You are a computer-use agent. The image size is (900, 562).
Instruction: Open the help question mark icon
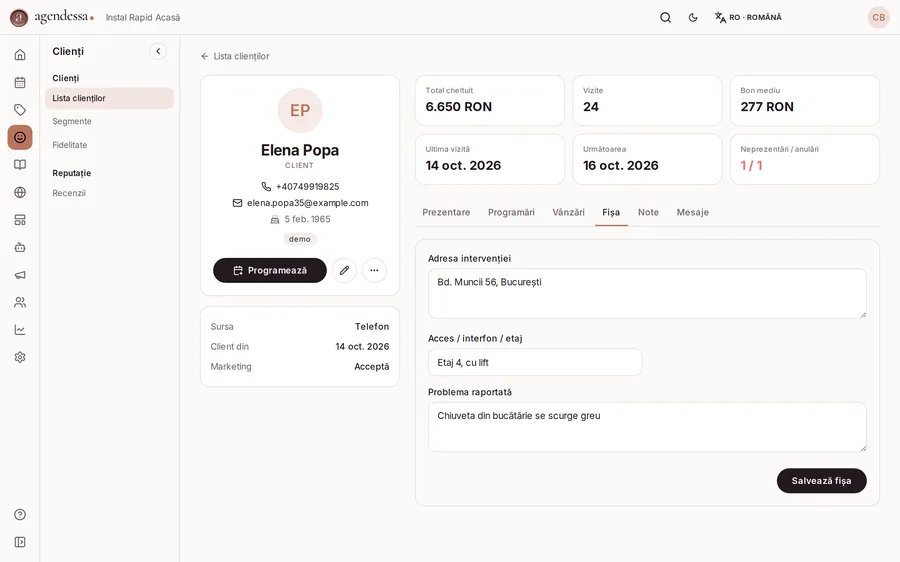tap(20, 514)
